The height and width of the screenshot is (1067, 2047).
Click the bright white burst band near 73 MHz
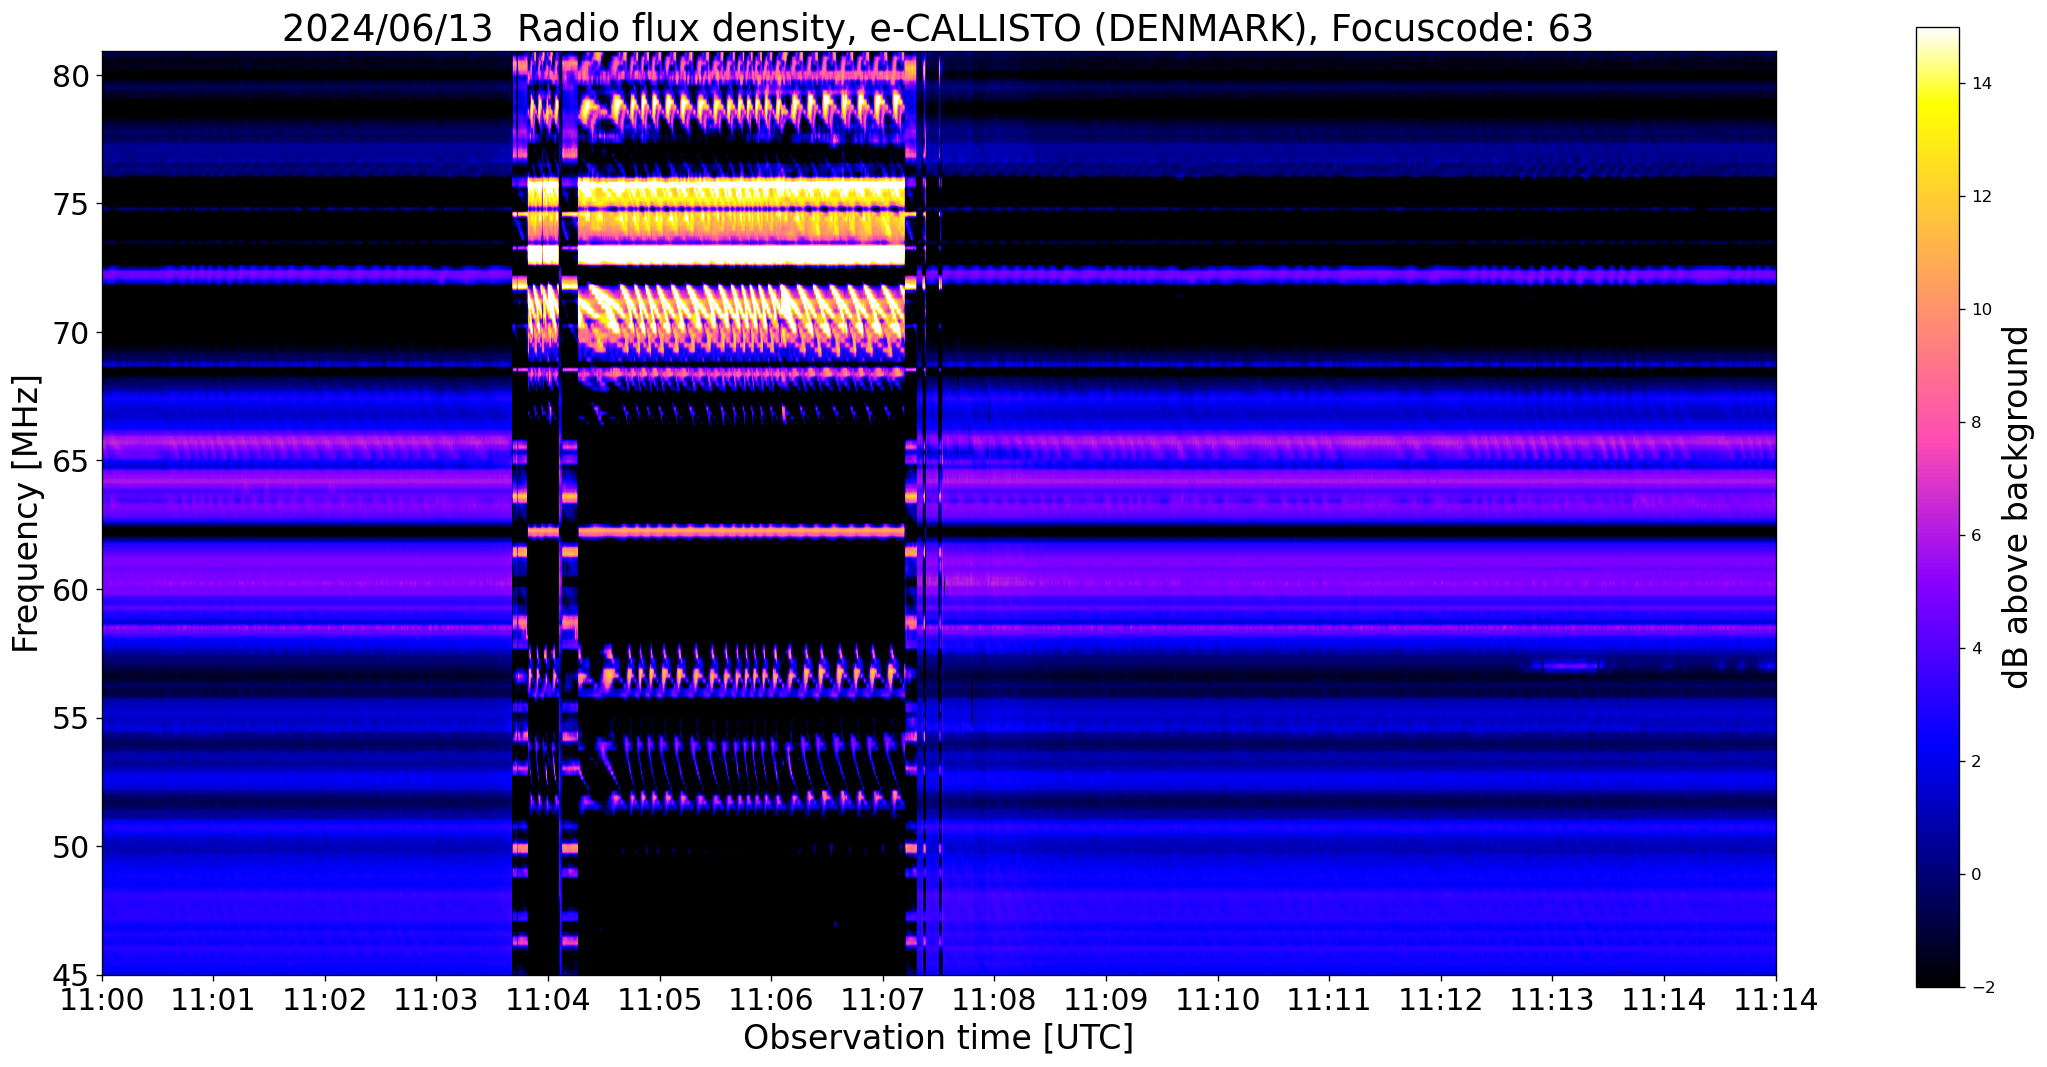click(741, 255)
